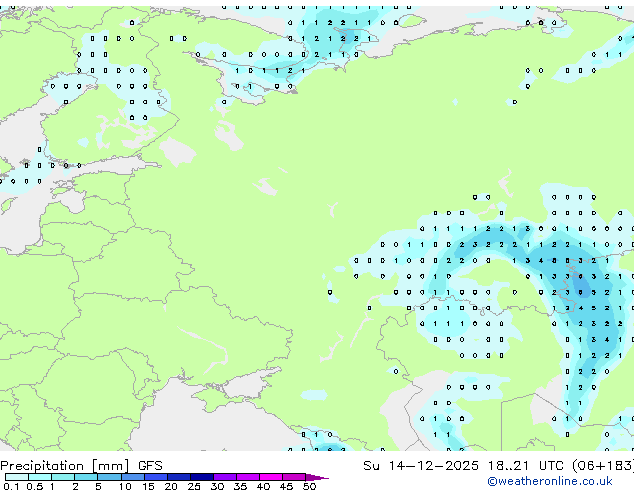Click the legend label '0.5'
The image size is (634, 490).
tap(34, 486)
